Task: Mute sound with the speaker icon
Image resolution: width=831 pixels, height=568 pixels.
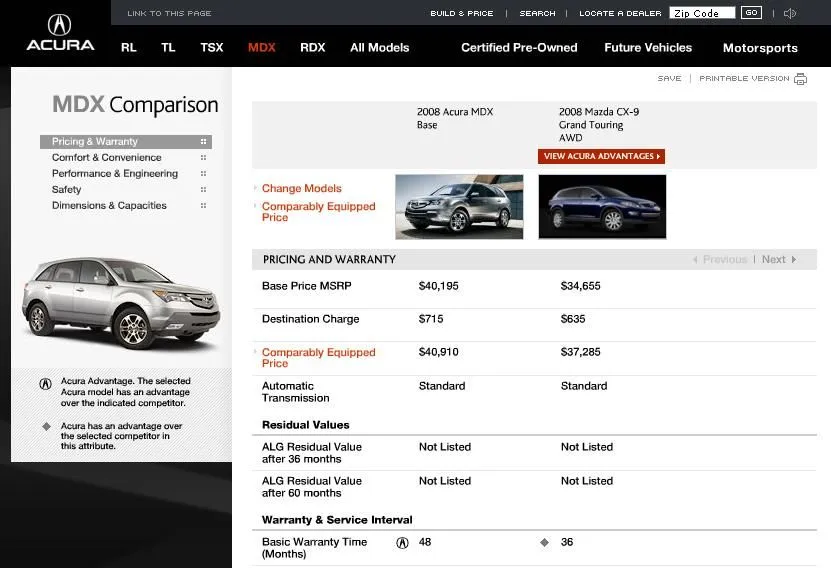Action: 790,13
